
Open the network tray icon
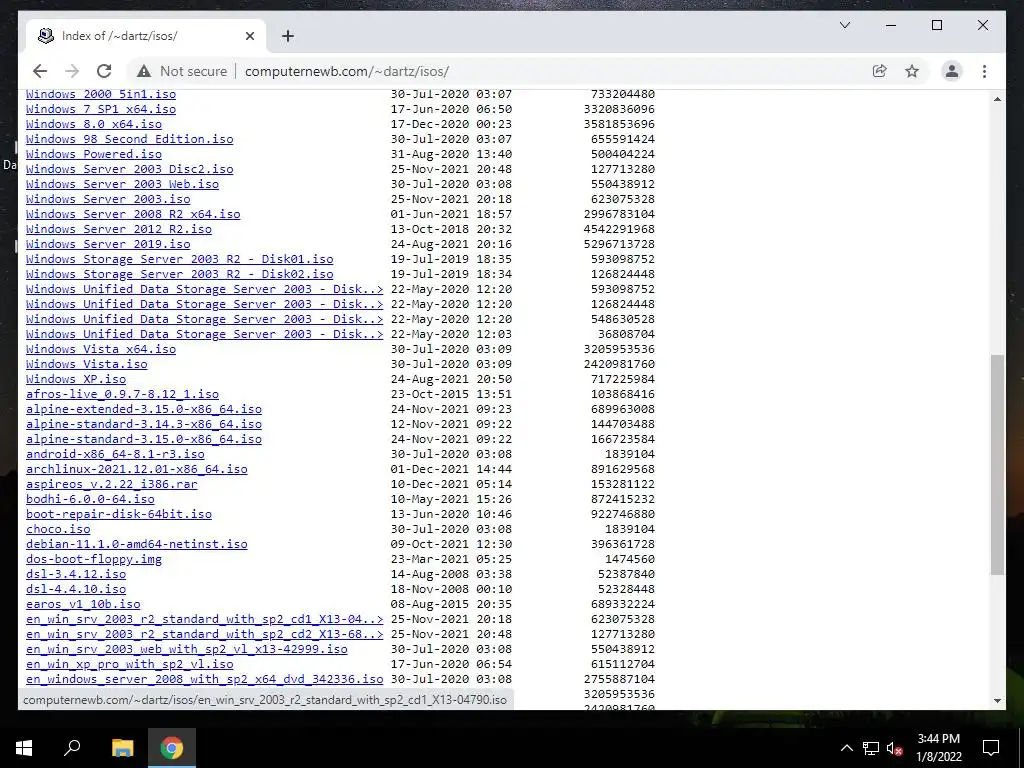click(870, 748)
